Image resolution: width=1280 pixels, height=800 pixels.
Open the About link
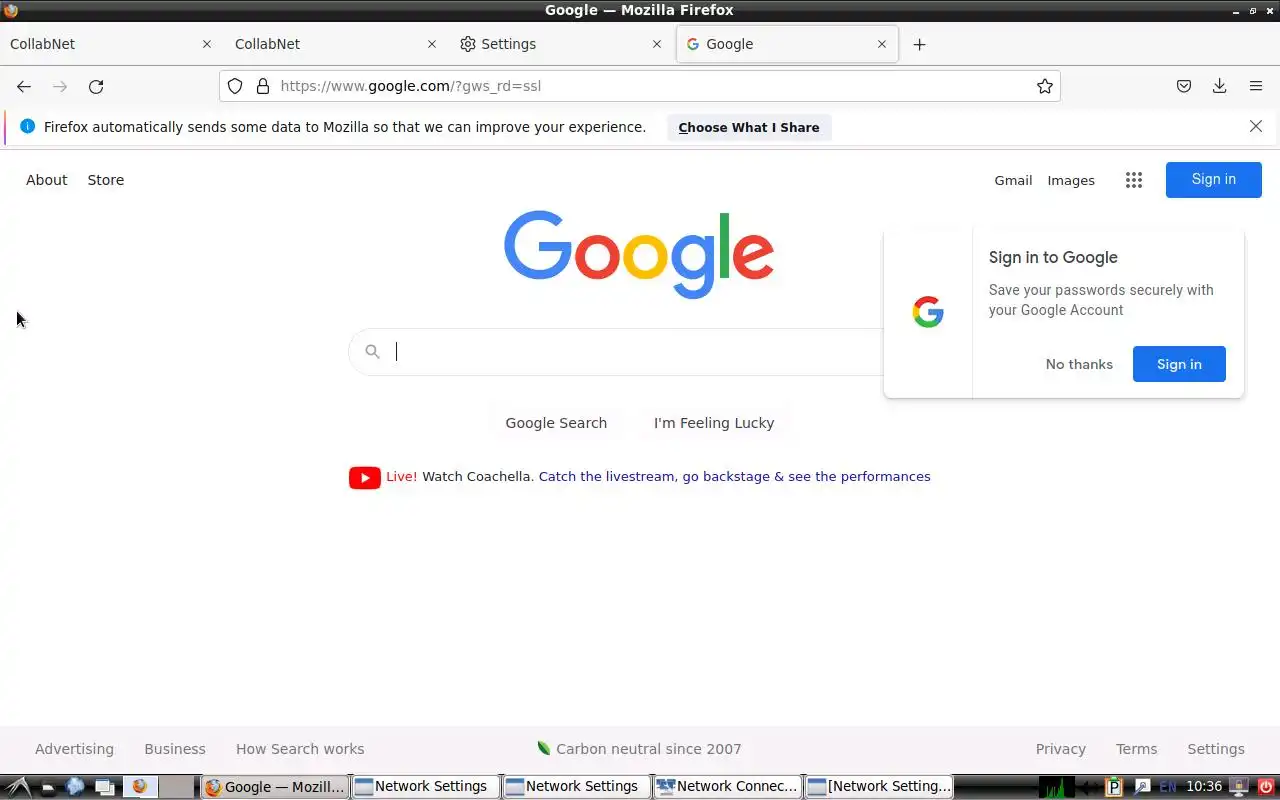(47, 180)
